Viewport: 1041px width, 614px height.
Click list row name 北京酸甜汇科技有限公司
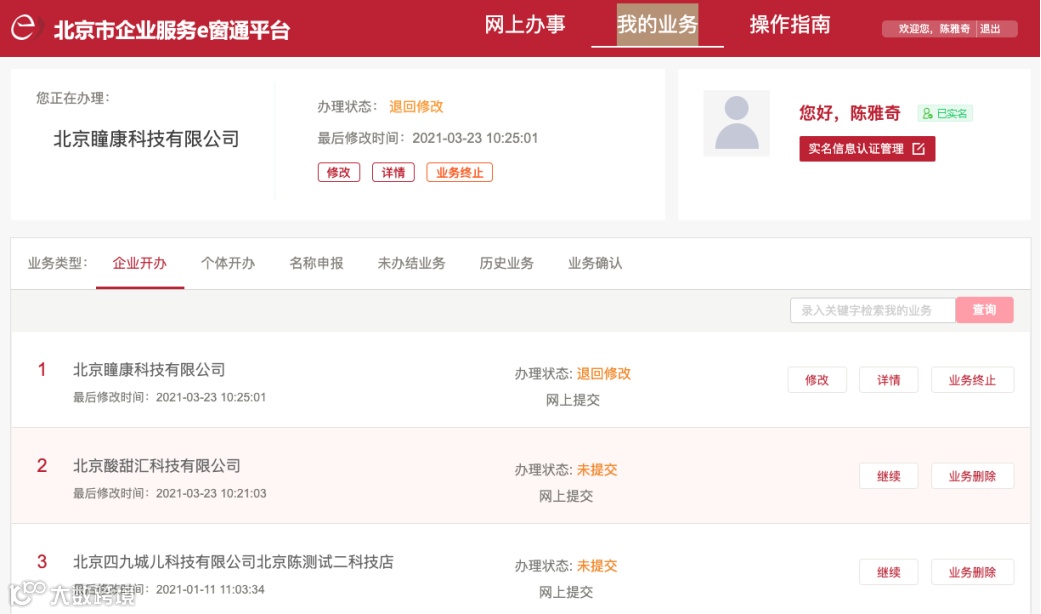(x=157, y=466)
